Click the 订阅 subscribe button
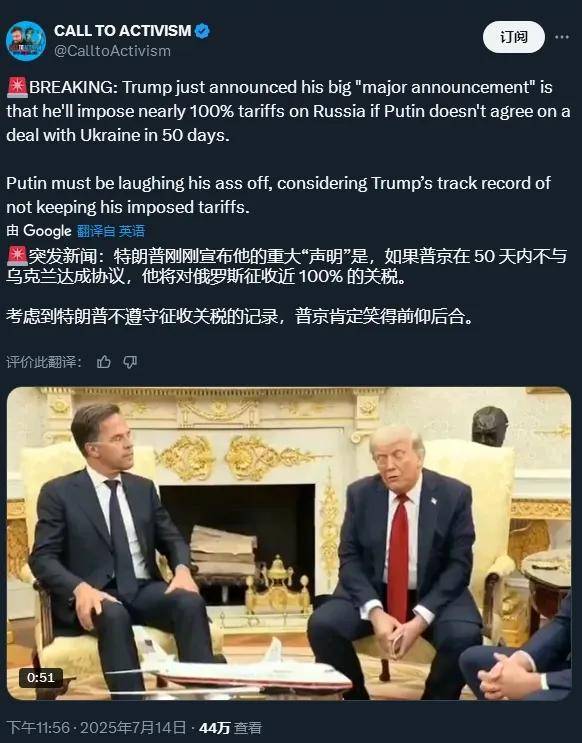This screenshot has height=743, width=582. click(514, 37)
